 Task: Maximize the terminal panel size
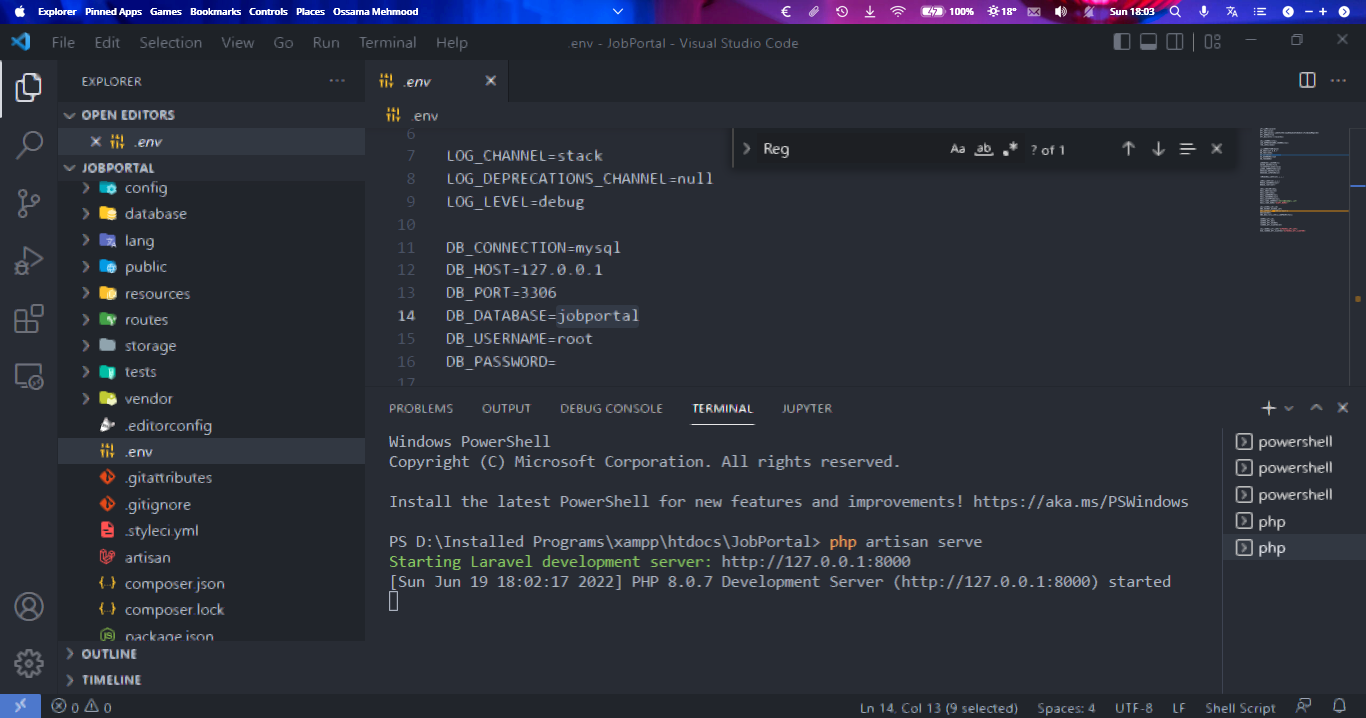tap(1316, 408)
